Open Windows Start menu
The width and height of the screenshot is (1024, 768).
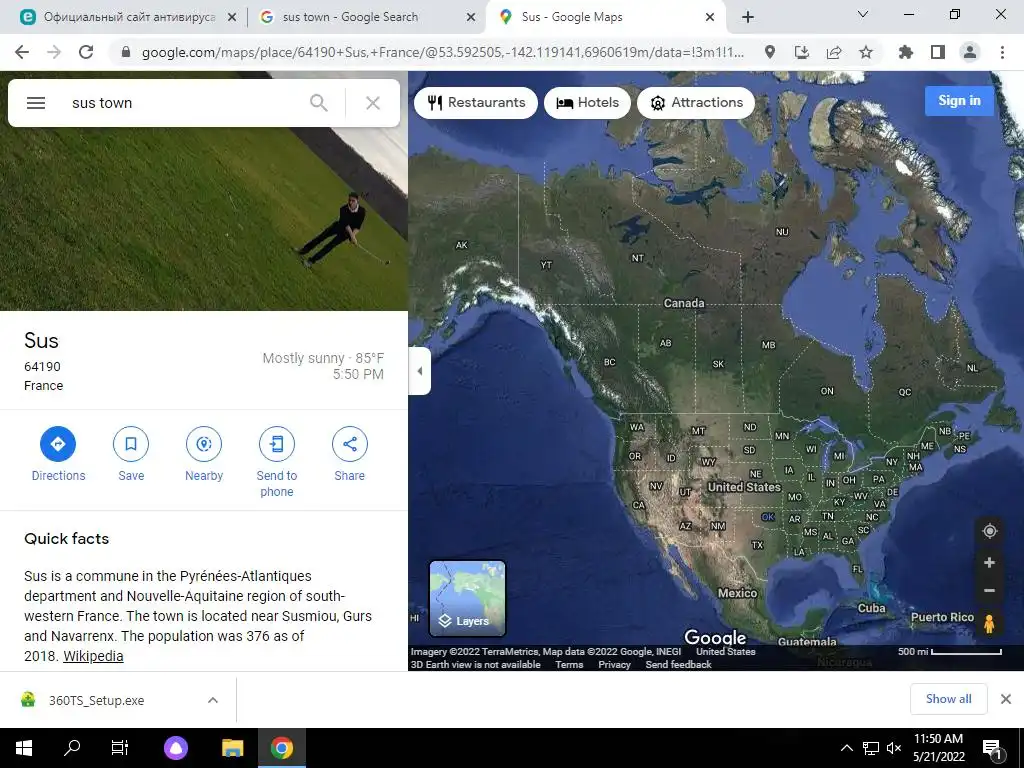[24, 748]
